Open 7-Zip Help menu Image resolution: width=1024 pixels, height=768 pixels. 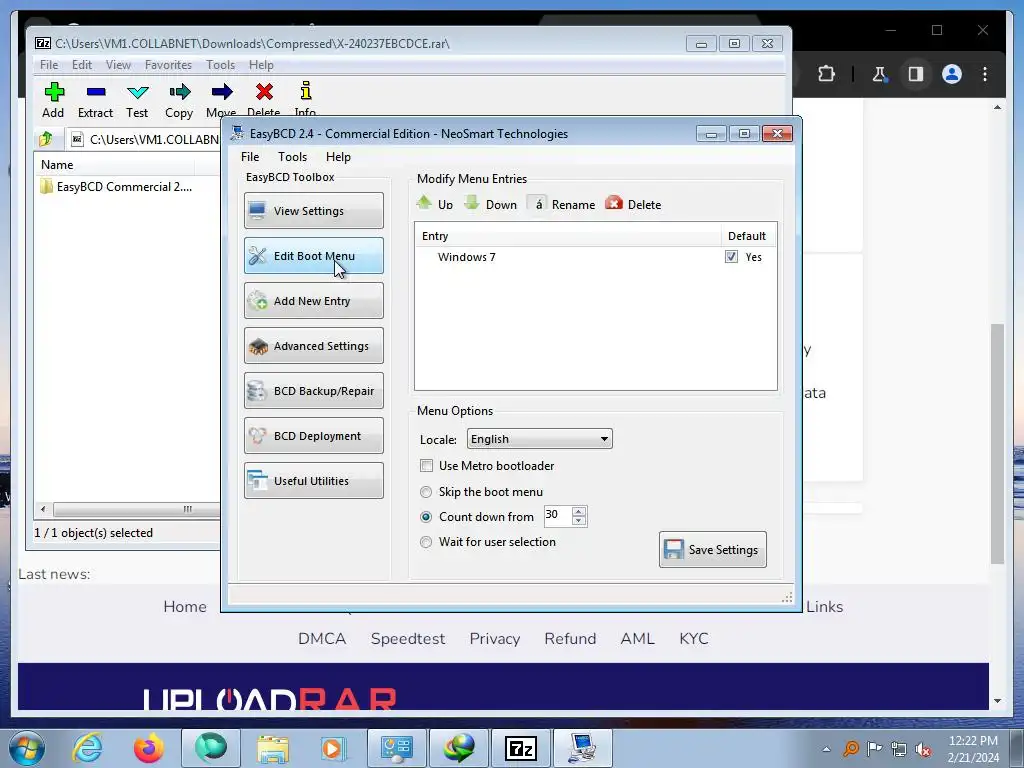click(261, 65)
